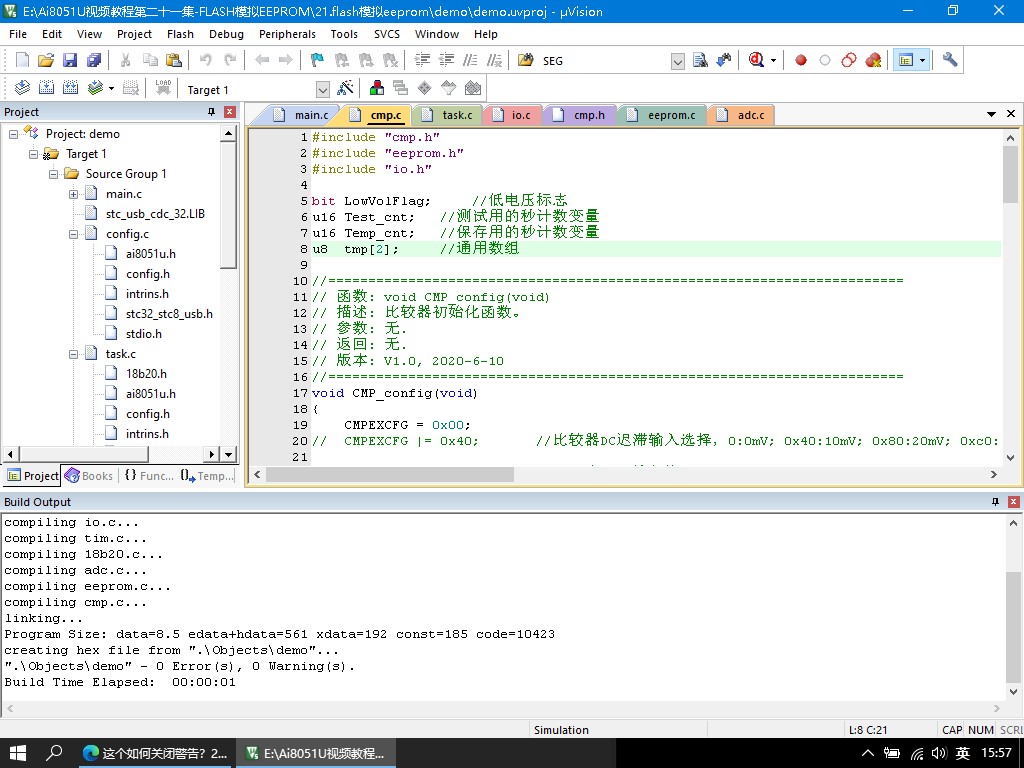The width and height of the screenshot is (1024, 768).
Task: Open the SEG search combo dropdown arrow
Action: tap(678, 61)
